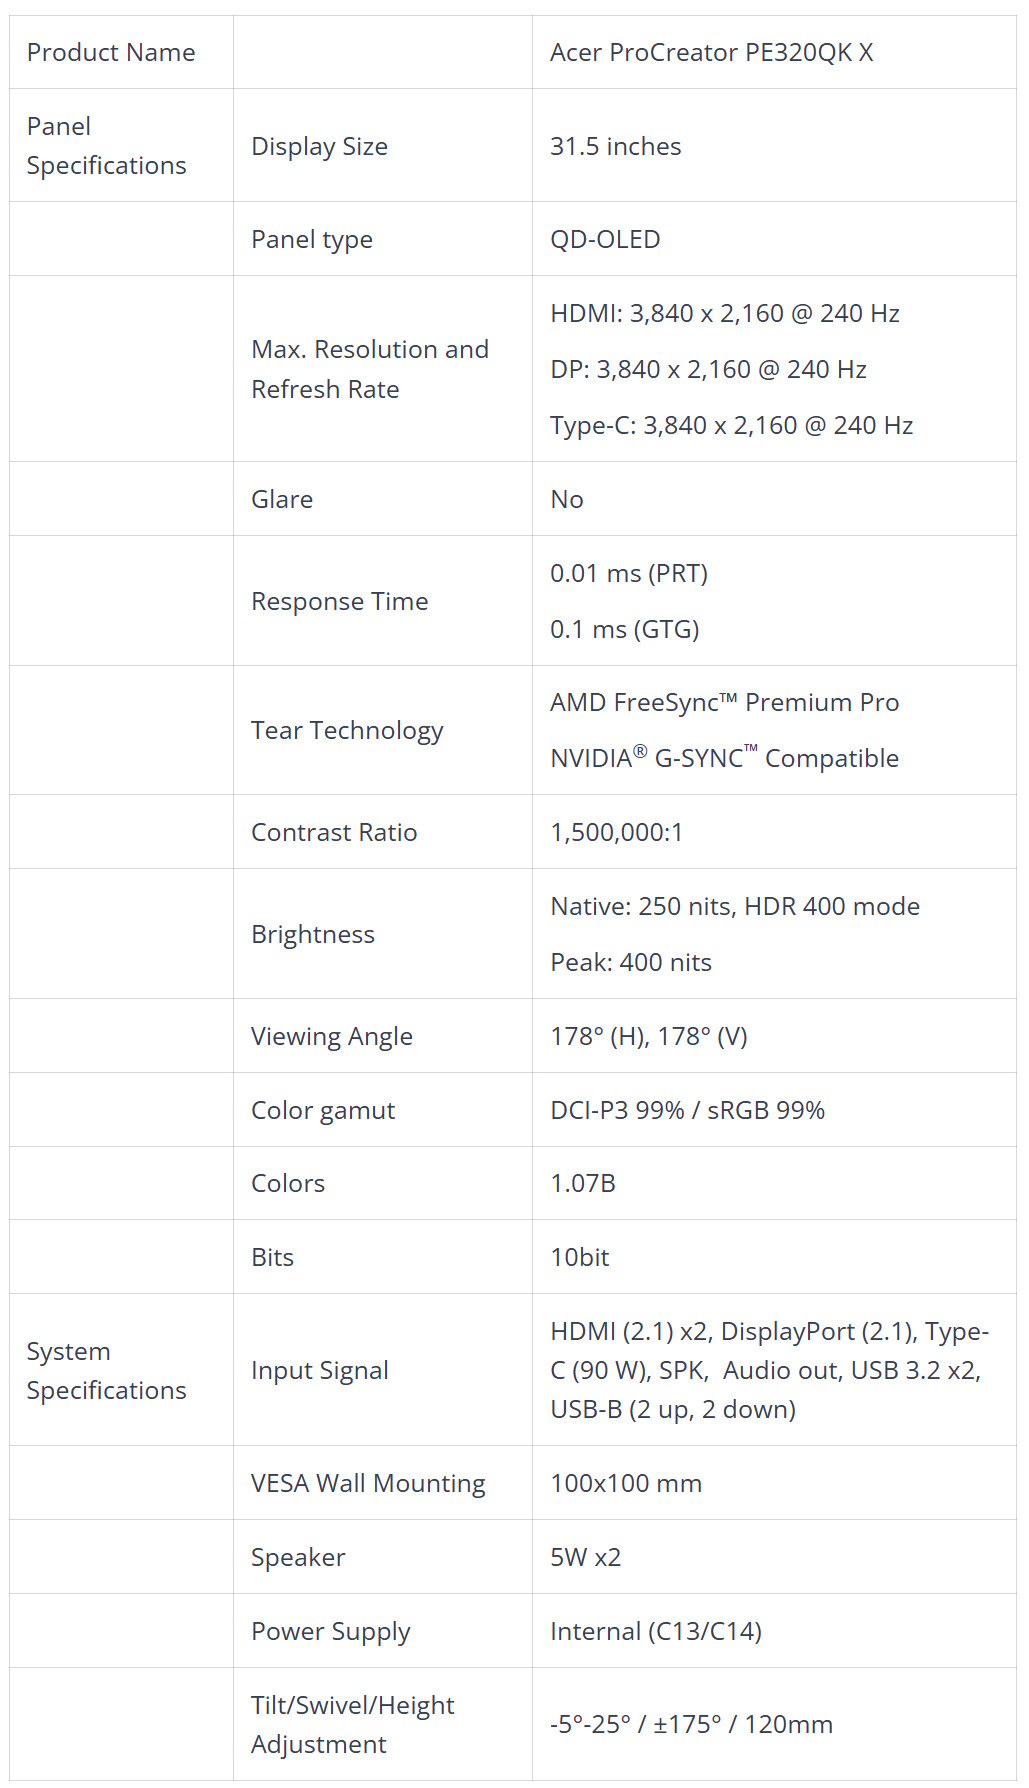
Task: Click the 0.01 ms (PRT) response value
Action: [x=629, y=574]
